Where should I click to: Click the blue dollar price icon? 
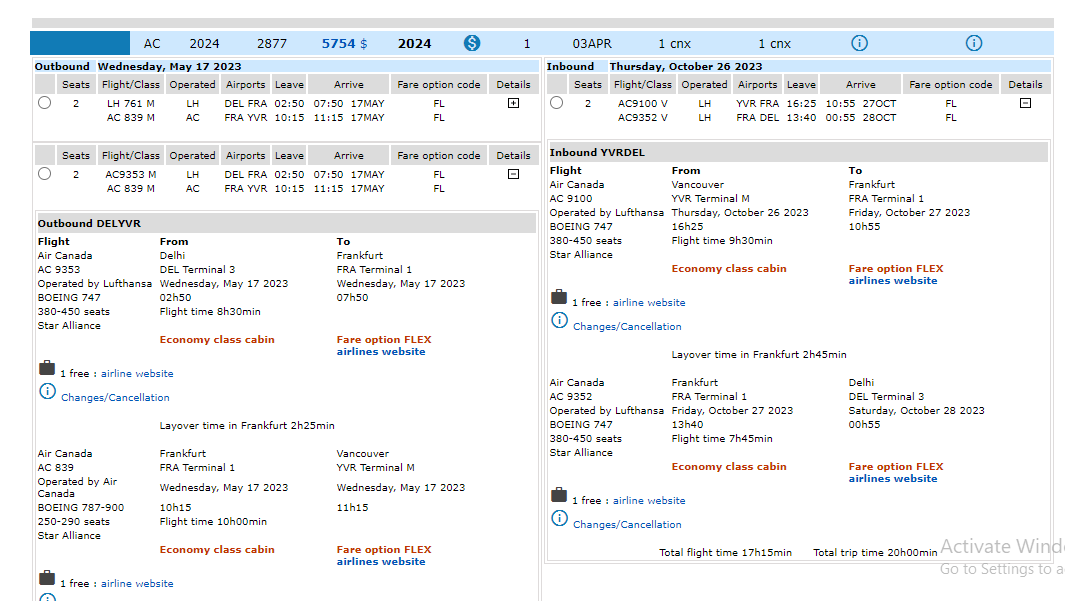(472, 43)
